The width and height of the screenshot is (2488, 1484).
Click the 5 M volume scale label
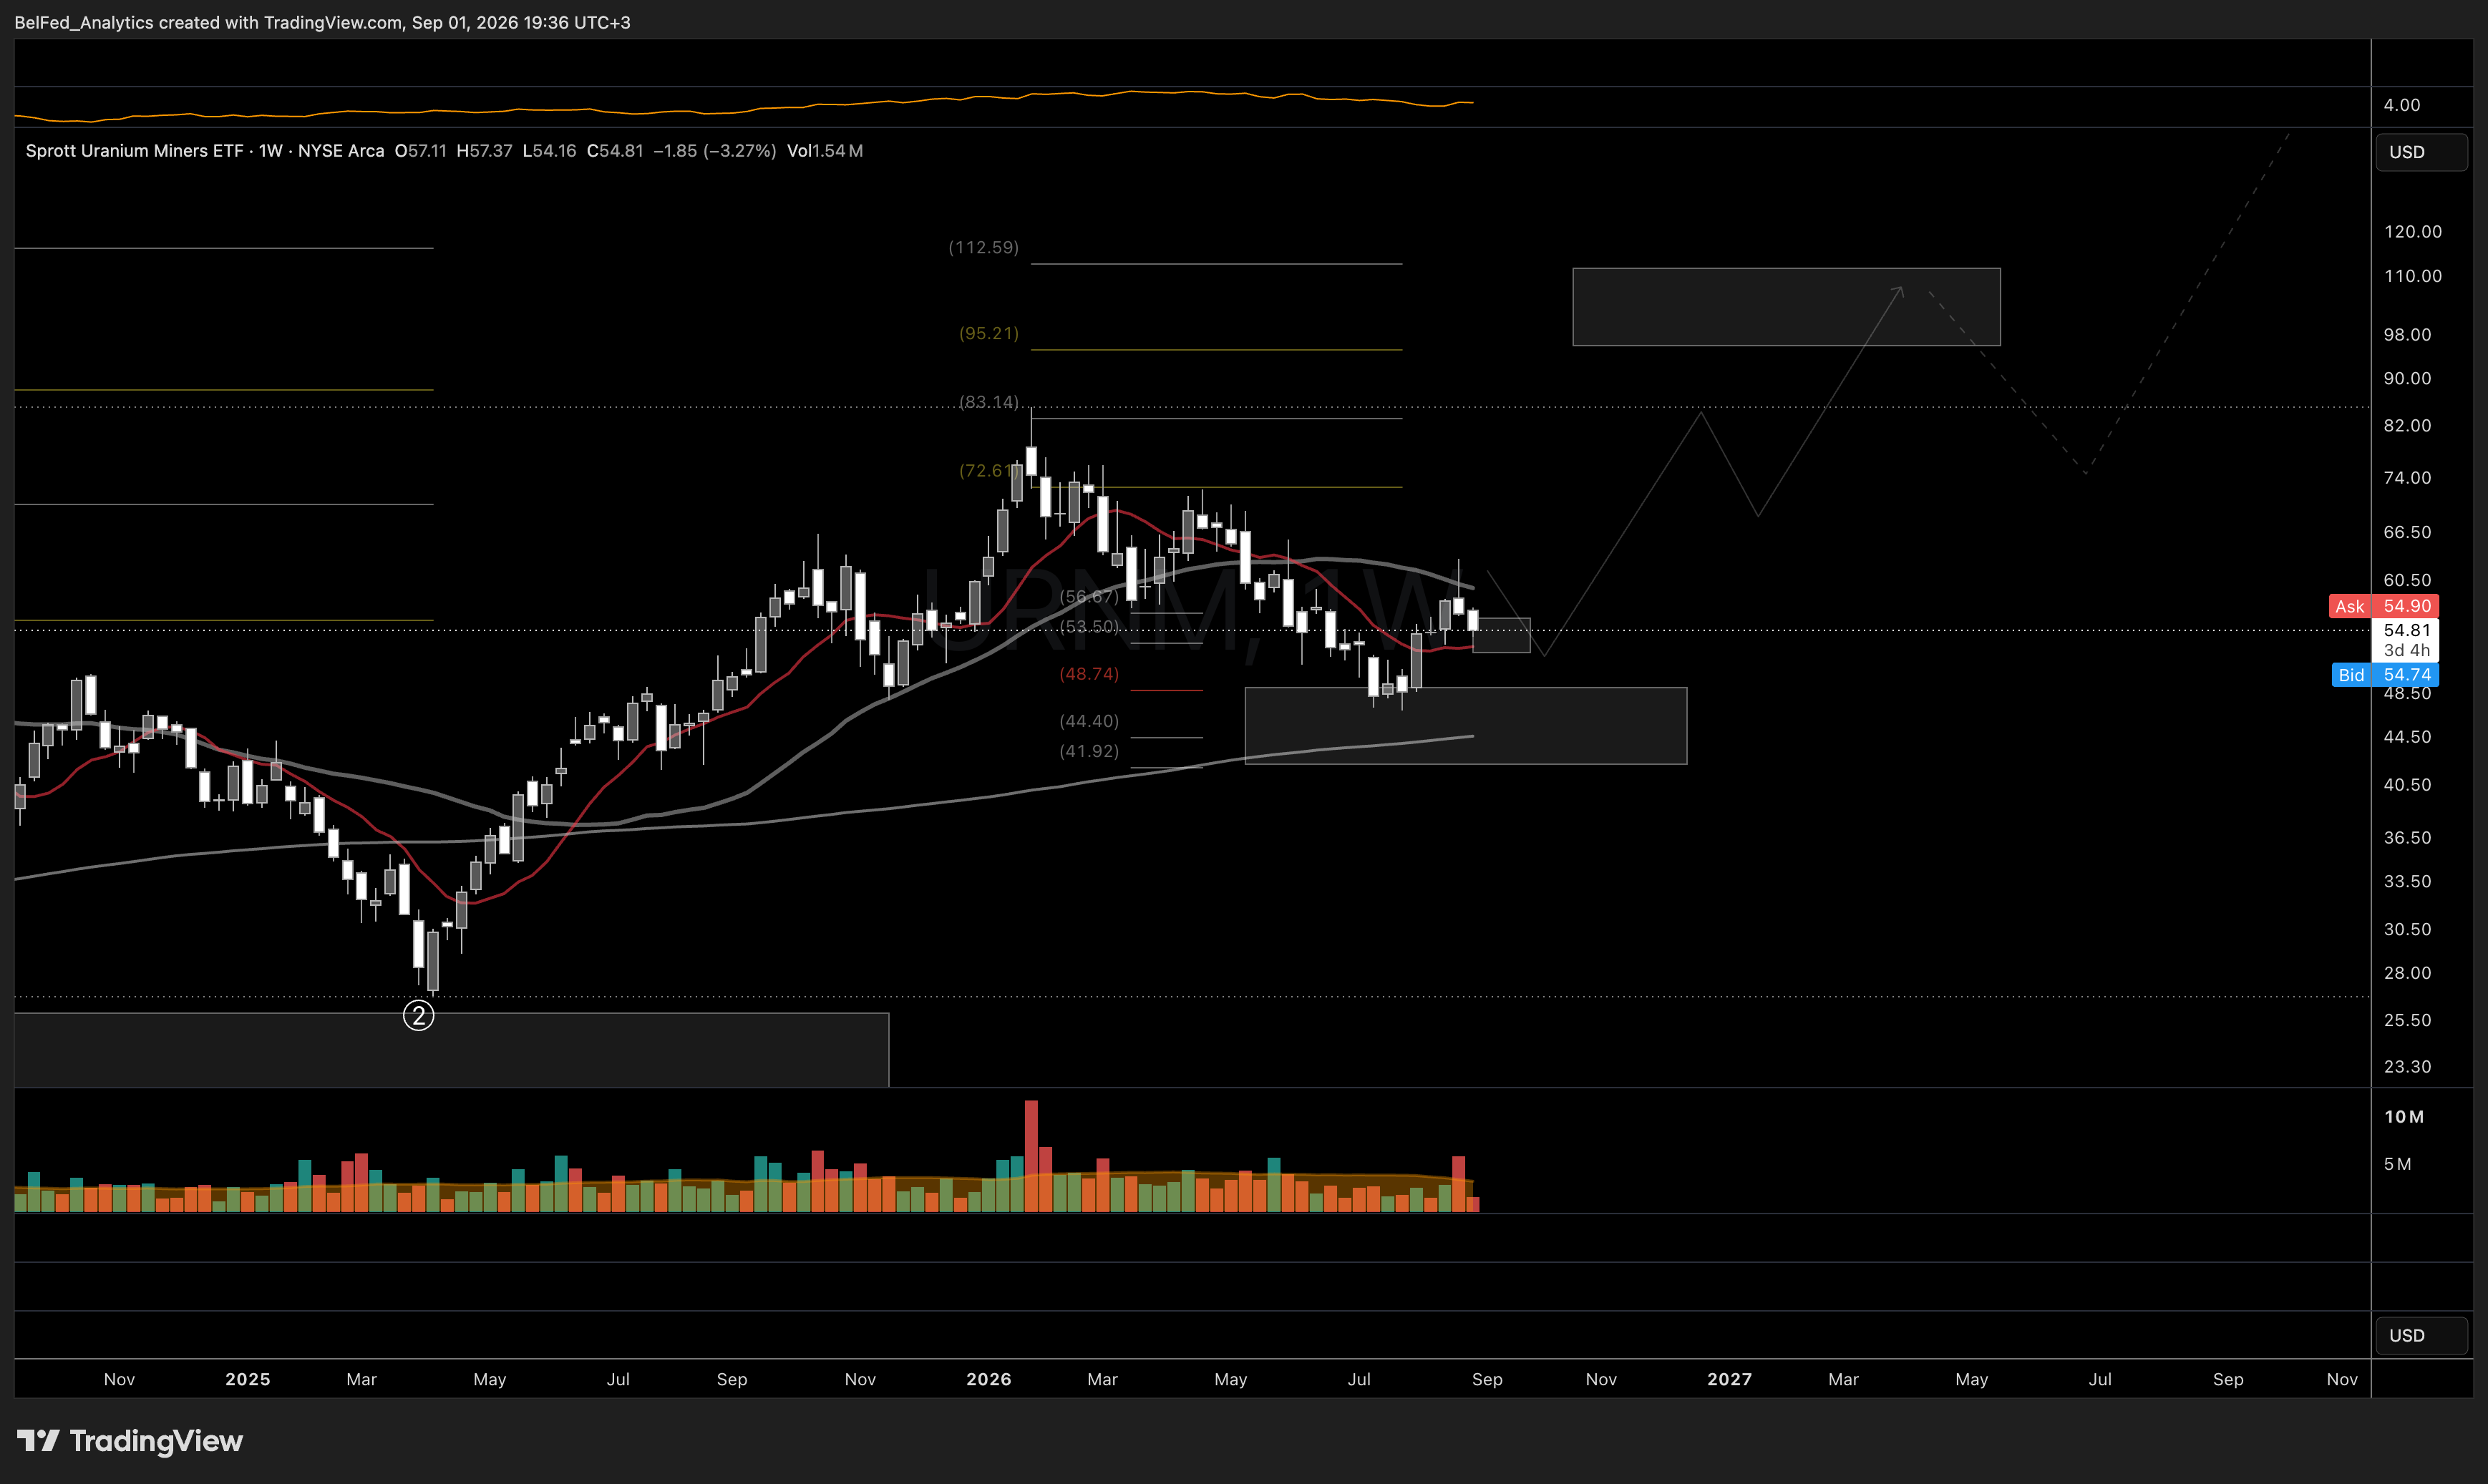(2397, 1164)
